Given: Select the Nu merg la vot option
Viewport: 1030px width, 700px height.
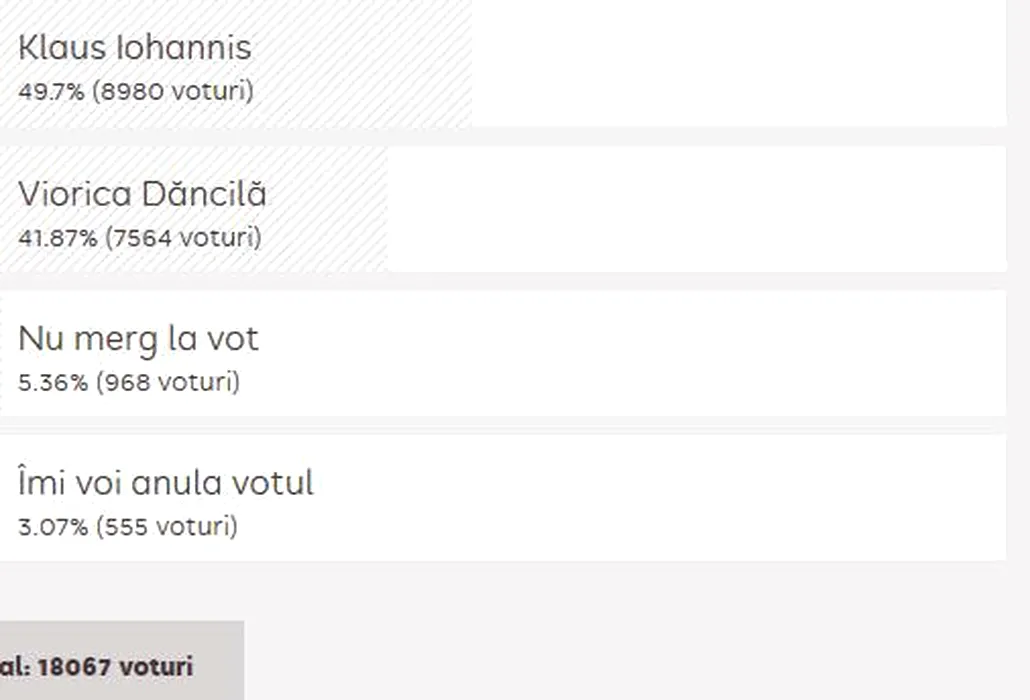Looking at the screenshot, I should coord(138,339).
